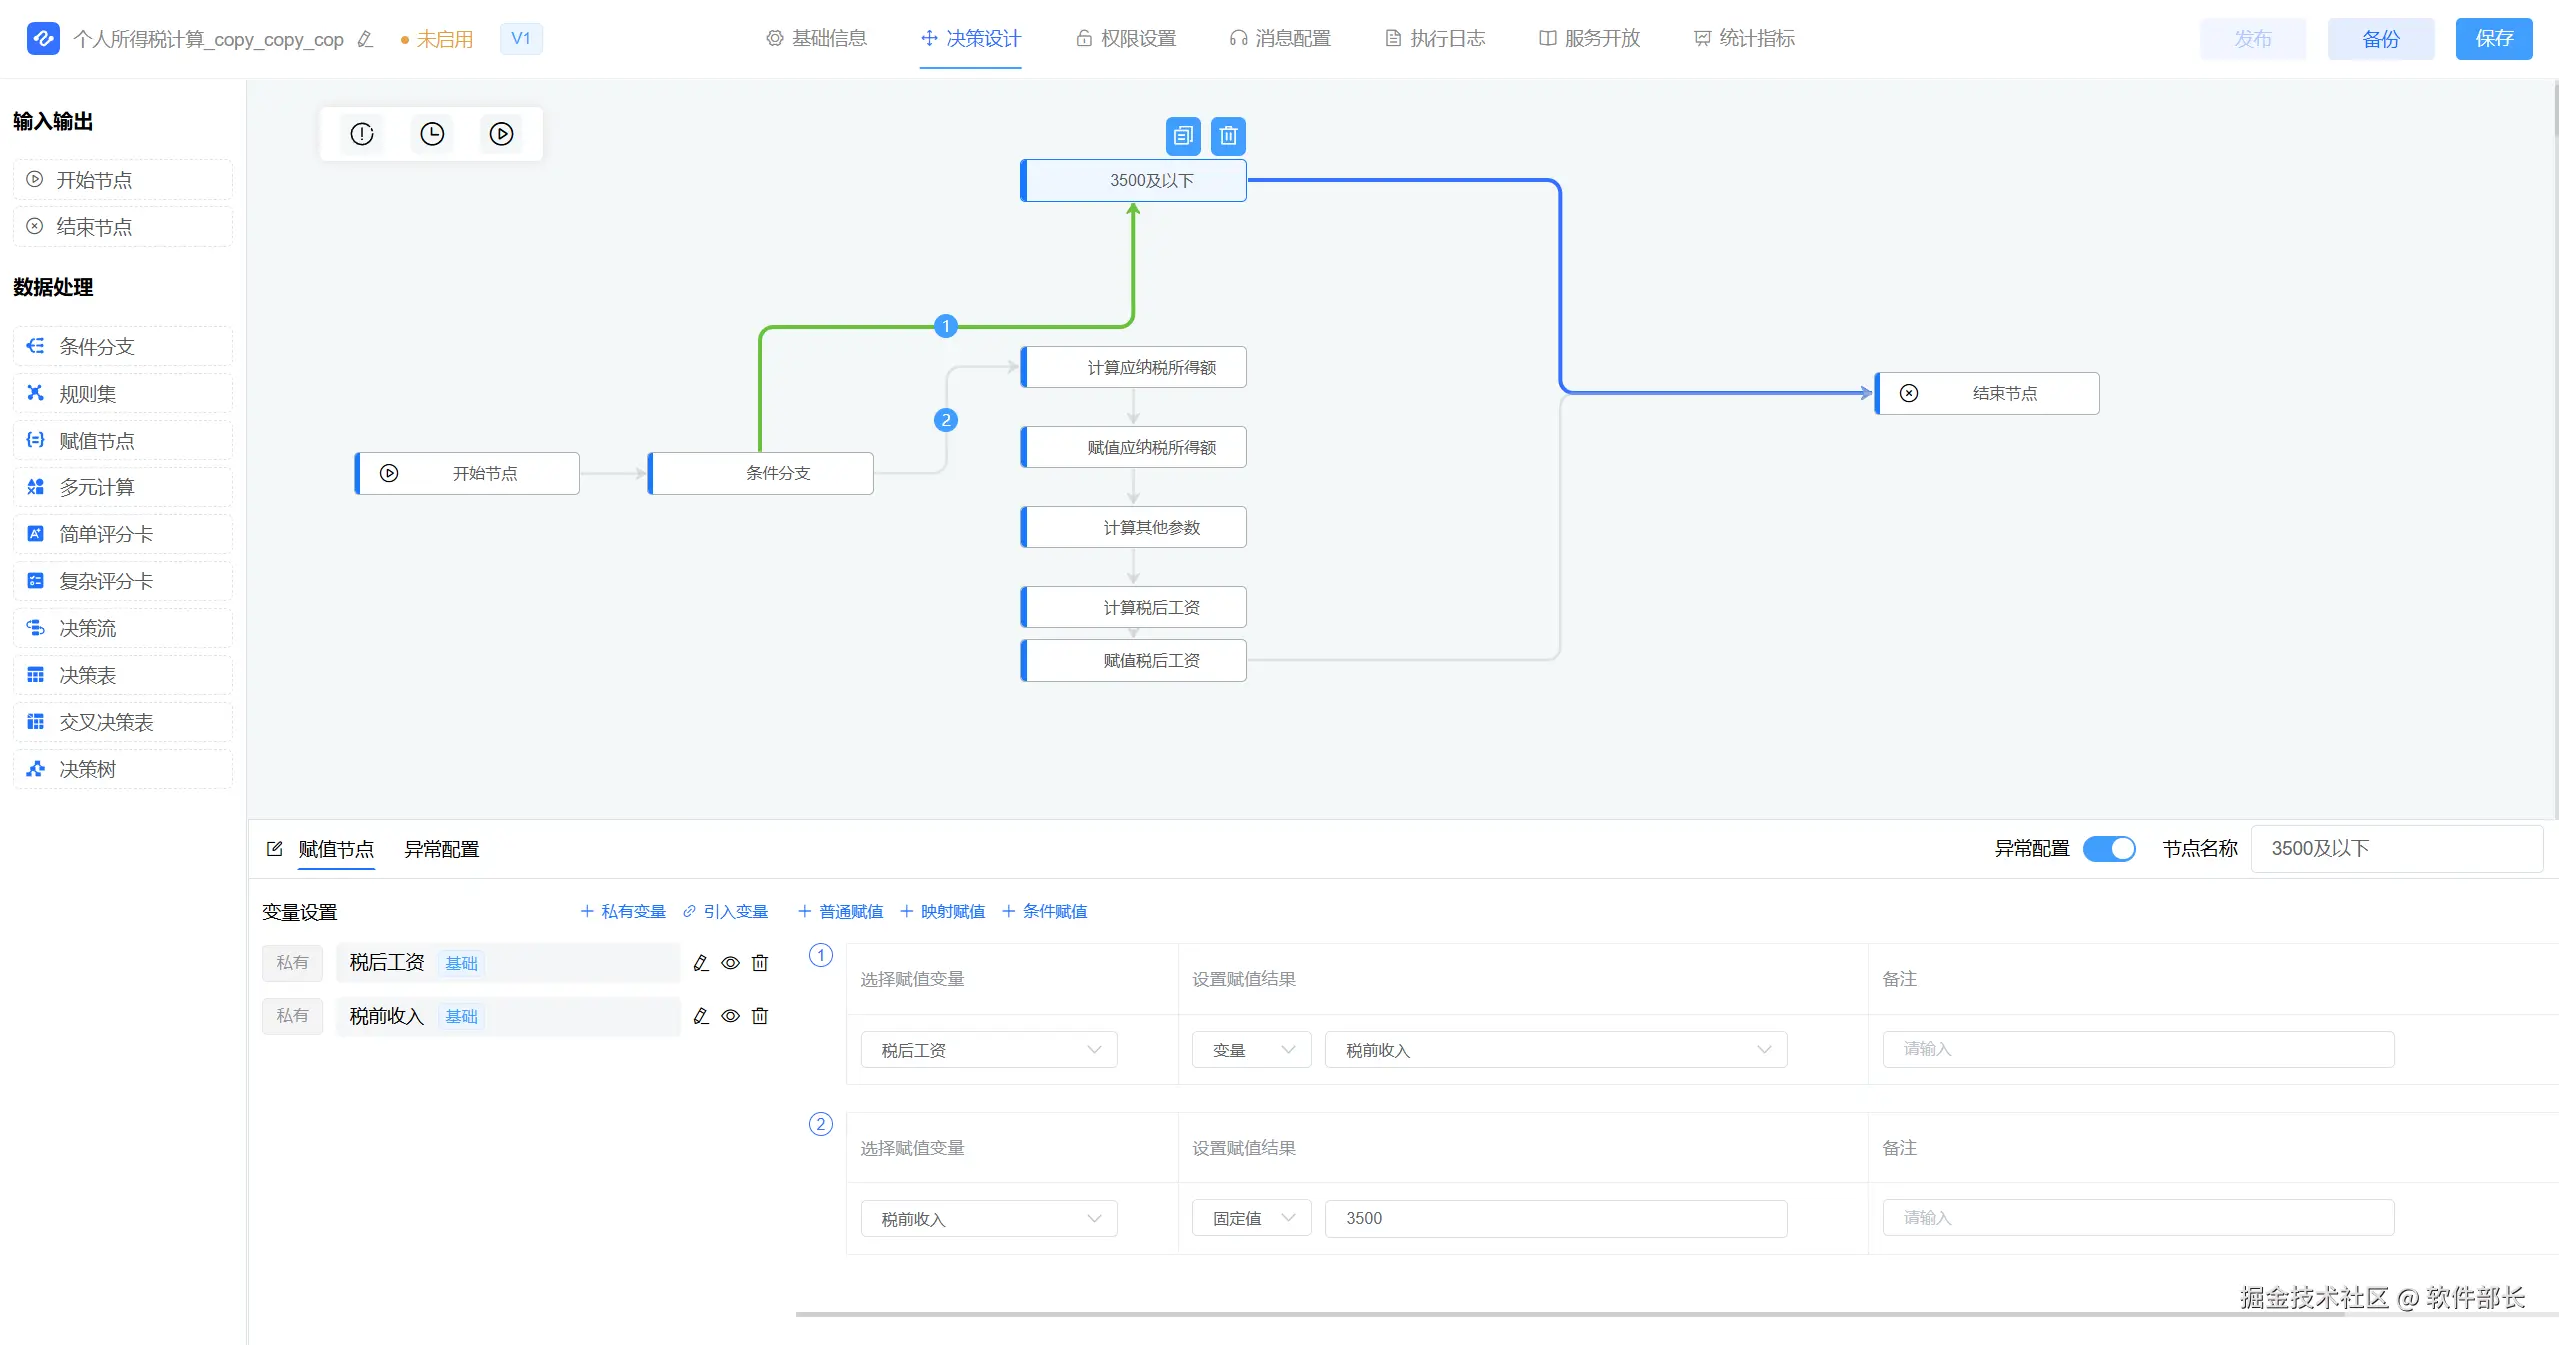The width and height of the screenshot is (2559, 1345).
Task: Edit the 税后工资 variable with pencil icon
Action: pos(701,963)
